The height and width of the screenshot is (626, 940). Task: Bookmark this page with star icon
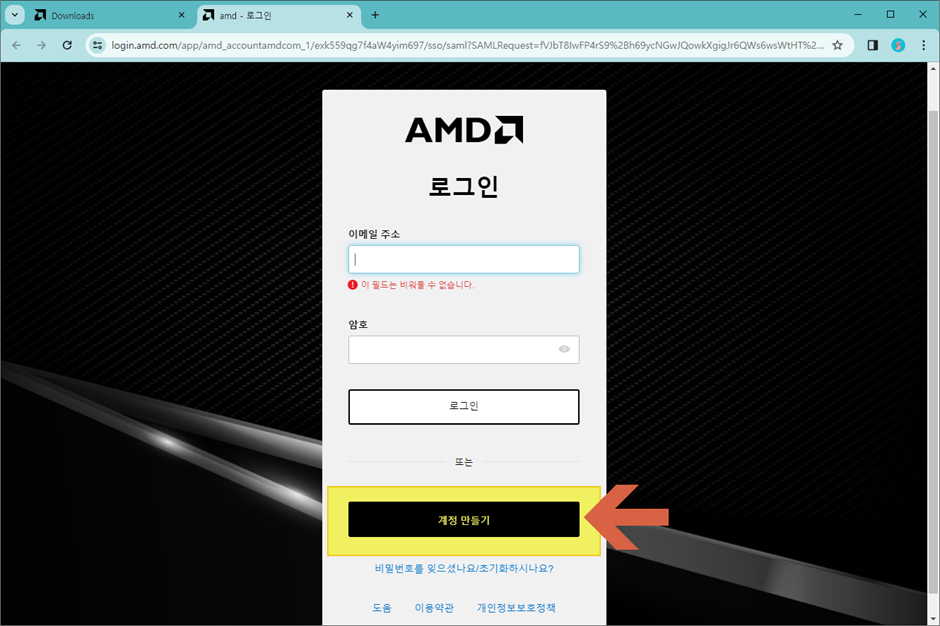tap(837, 46)
